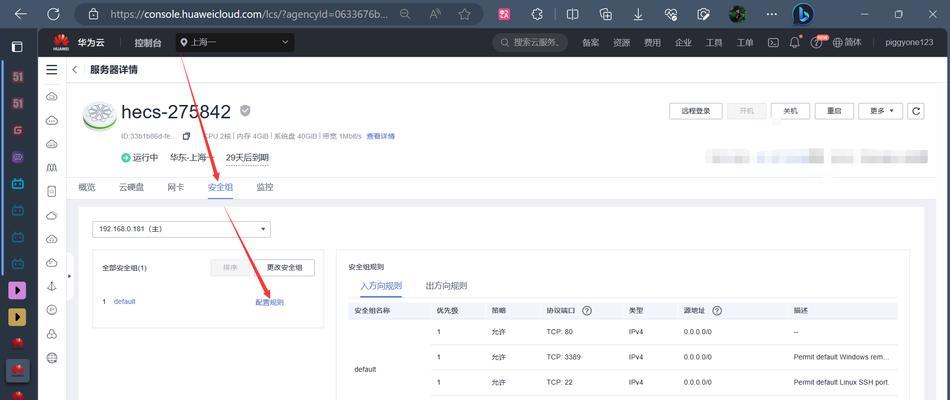This screenshot has height=400, width=950.
Task: Open Browser essentials heart icon
Action: pyautogui.click(x=670, y=14)
